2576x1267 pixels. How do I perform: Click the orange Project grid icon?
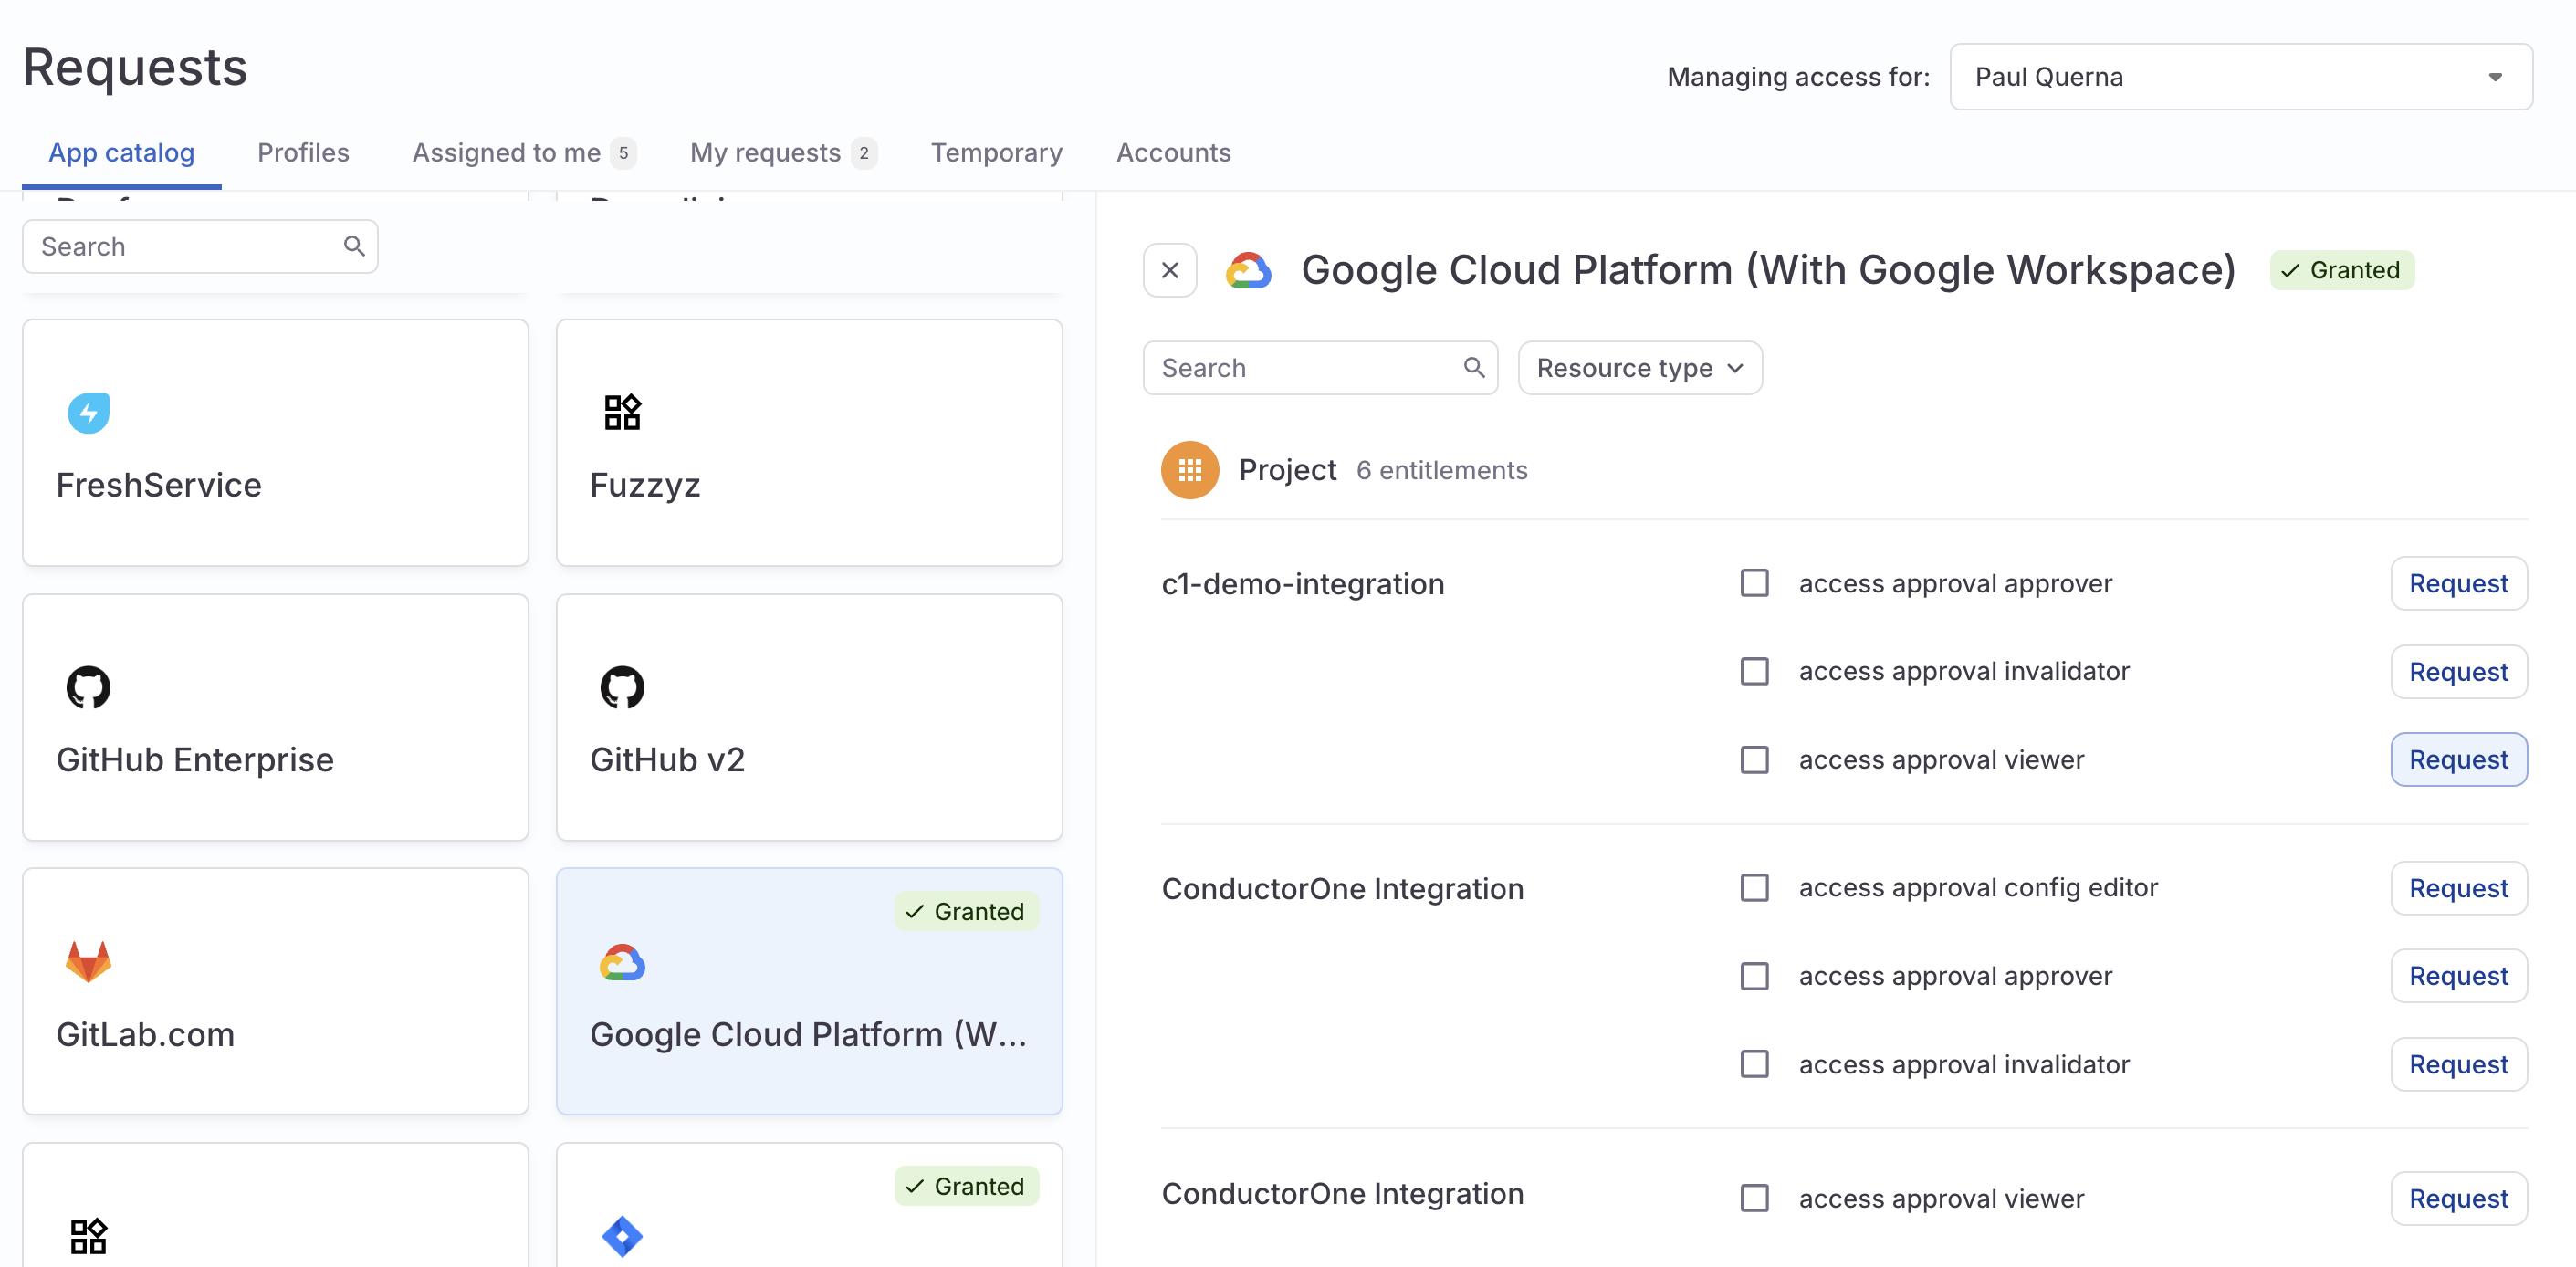coord(1189,470)
